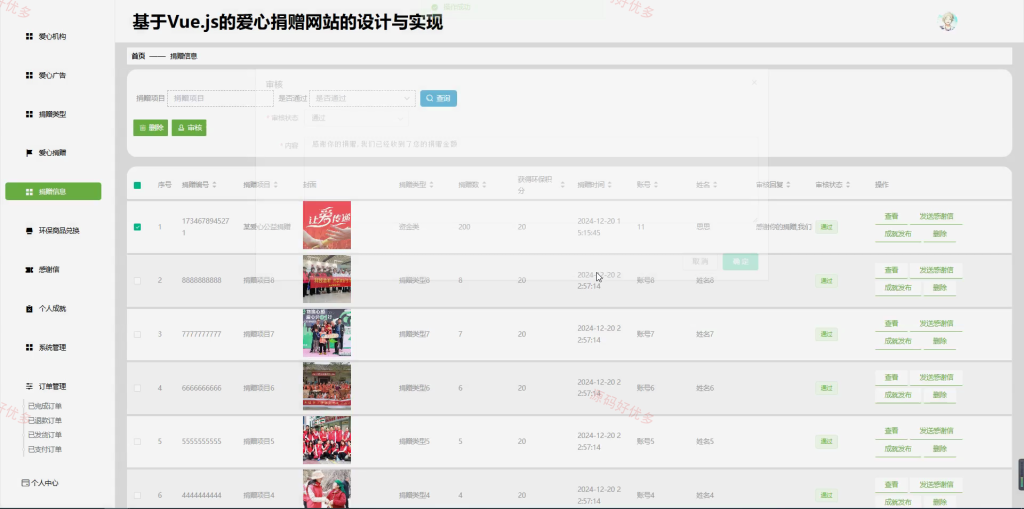This screenshot has width=1024, height=509.
Task: Uncheck the checkbox for row 1
Action: tap(137, 227)
